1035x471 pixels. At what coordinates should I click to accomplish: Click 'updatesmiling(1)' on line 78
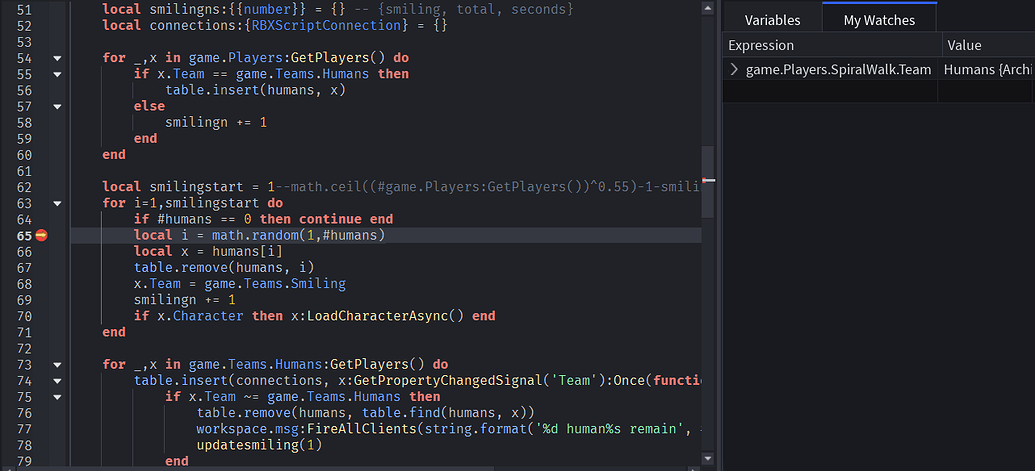pyautogui.click(x=259, y=445)
